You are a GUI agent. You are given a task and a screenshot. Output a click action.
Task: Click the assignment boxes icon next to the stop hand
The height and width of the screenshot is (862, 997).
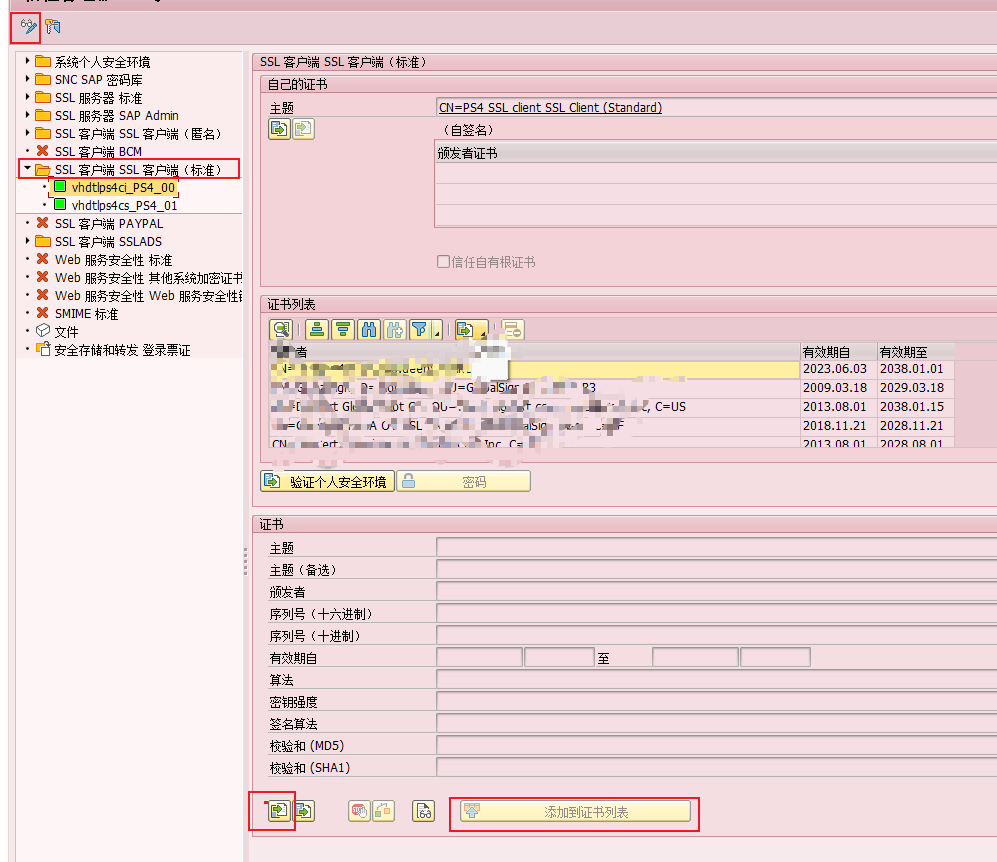[x=383, y=811]
